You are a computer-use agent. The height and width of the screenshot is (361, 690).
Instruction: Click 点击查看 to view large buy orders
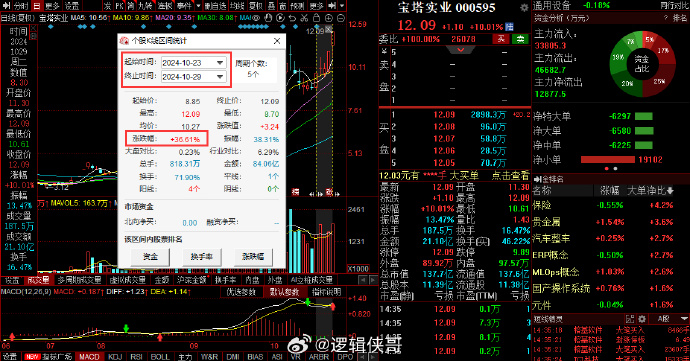click(510, 176)
